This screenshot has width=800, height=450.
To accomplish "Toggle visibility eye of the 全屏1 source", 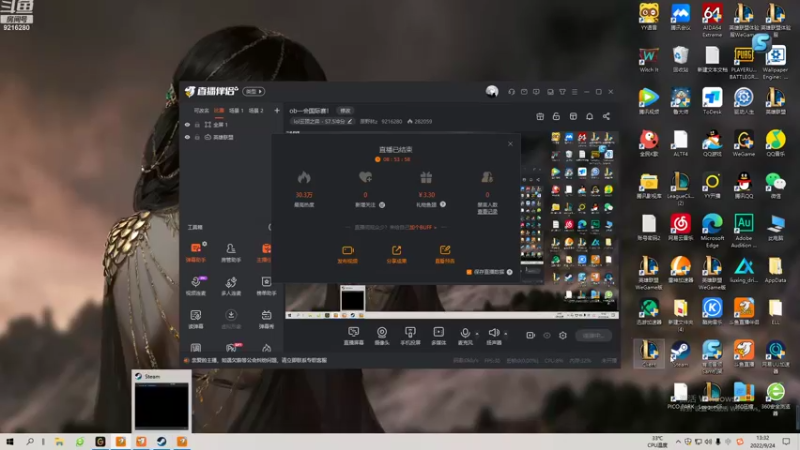I will pyautogui.click(x=187, y=124).
